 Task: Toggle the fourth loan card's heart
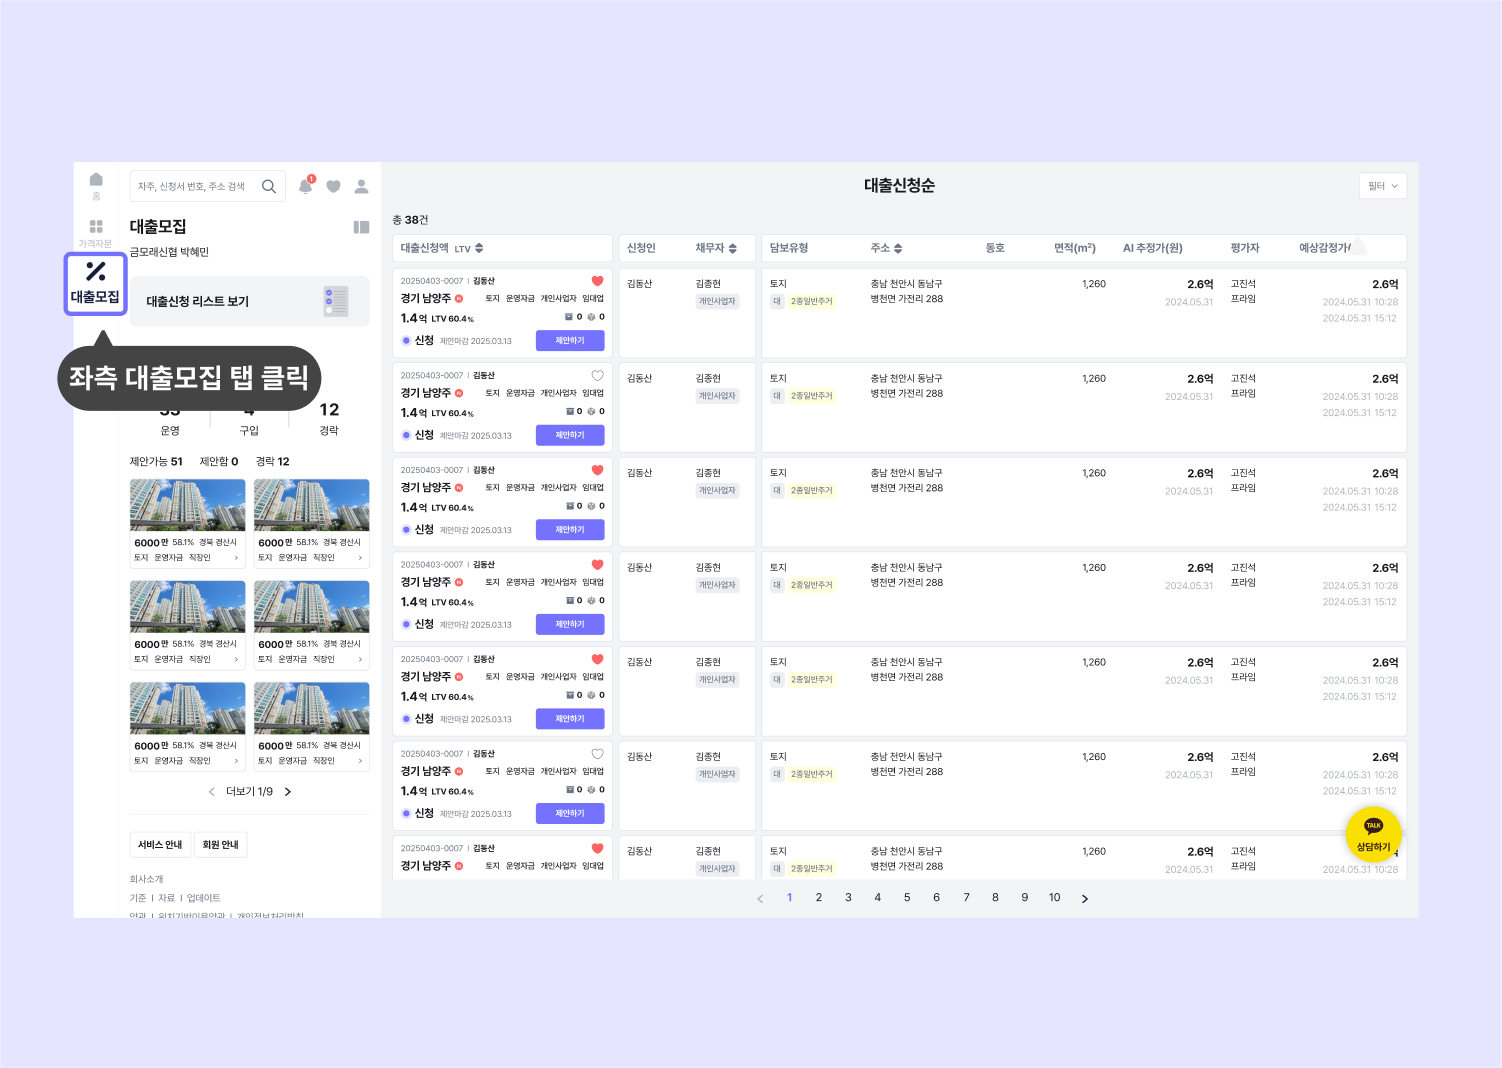point(597,565)
